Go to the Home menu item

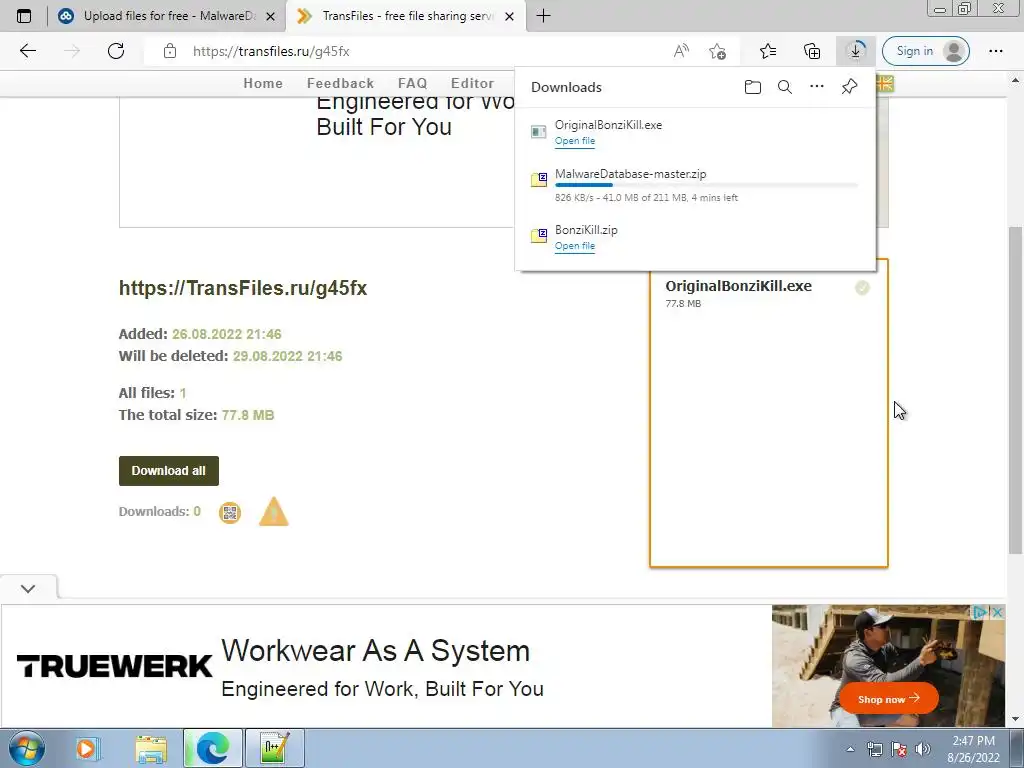point(263,84)
